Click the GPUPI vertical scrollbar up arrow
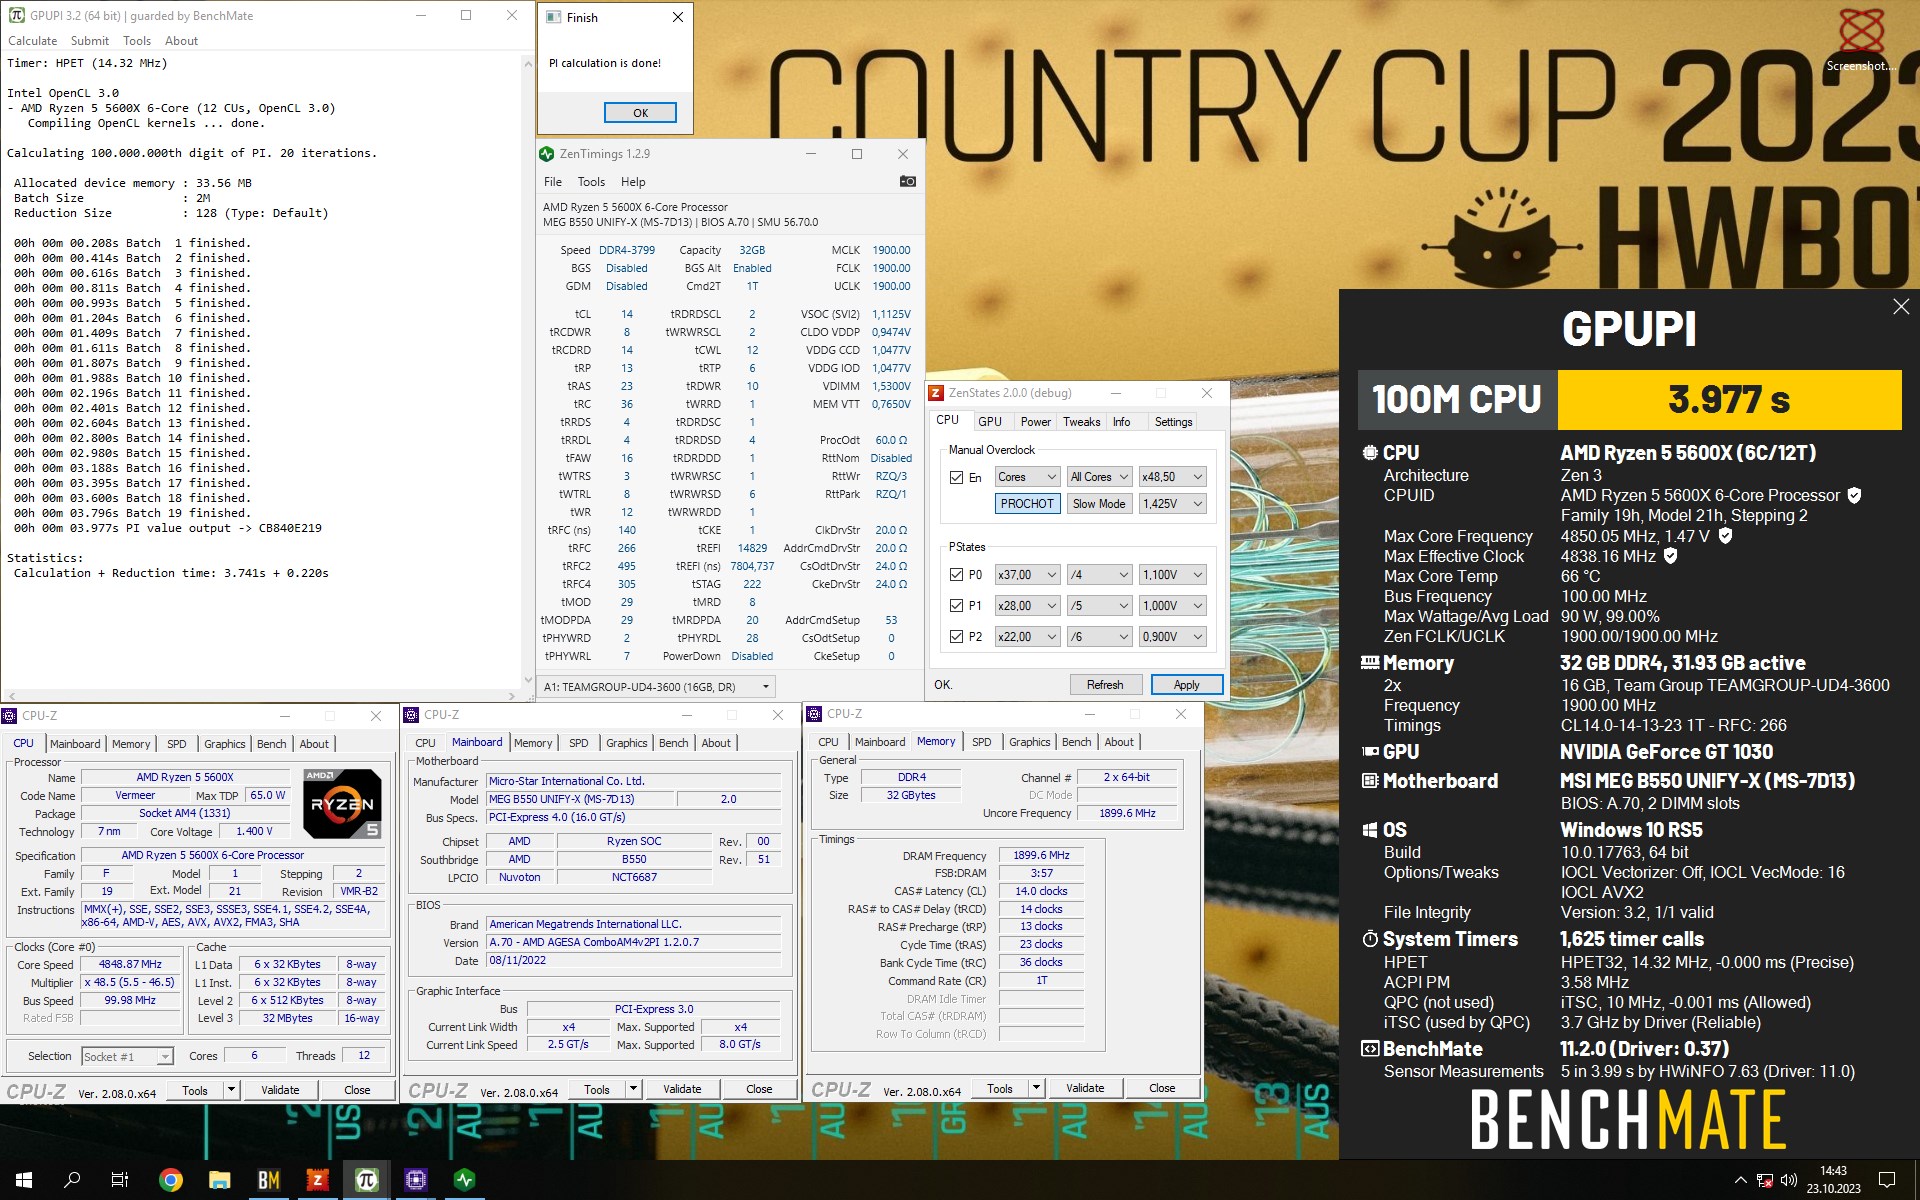Screen dimensions: 1920x1200 pyautogui.click(x=528, y=63)
